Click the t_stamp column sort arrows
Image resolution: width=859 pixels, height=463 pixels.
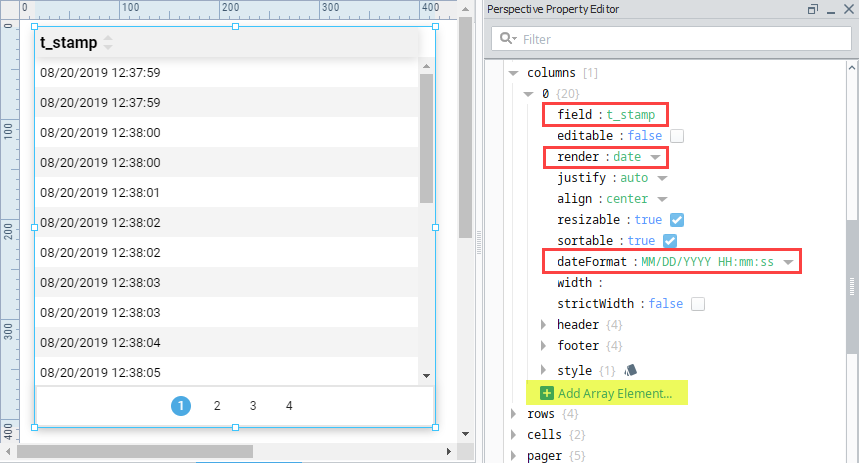[108, 42]
